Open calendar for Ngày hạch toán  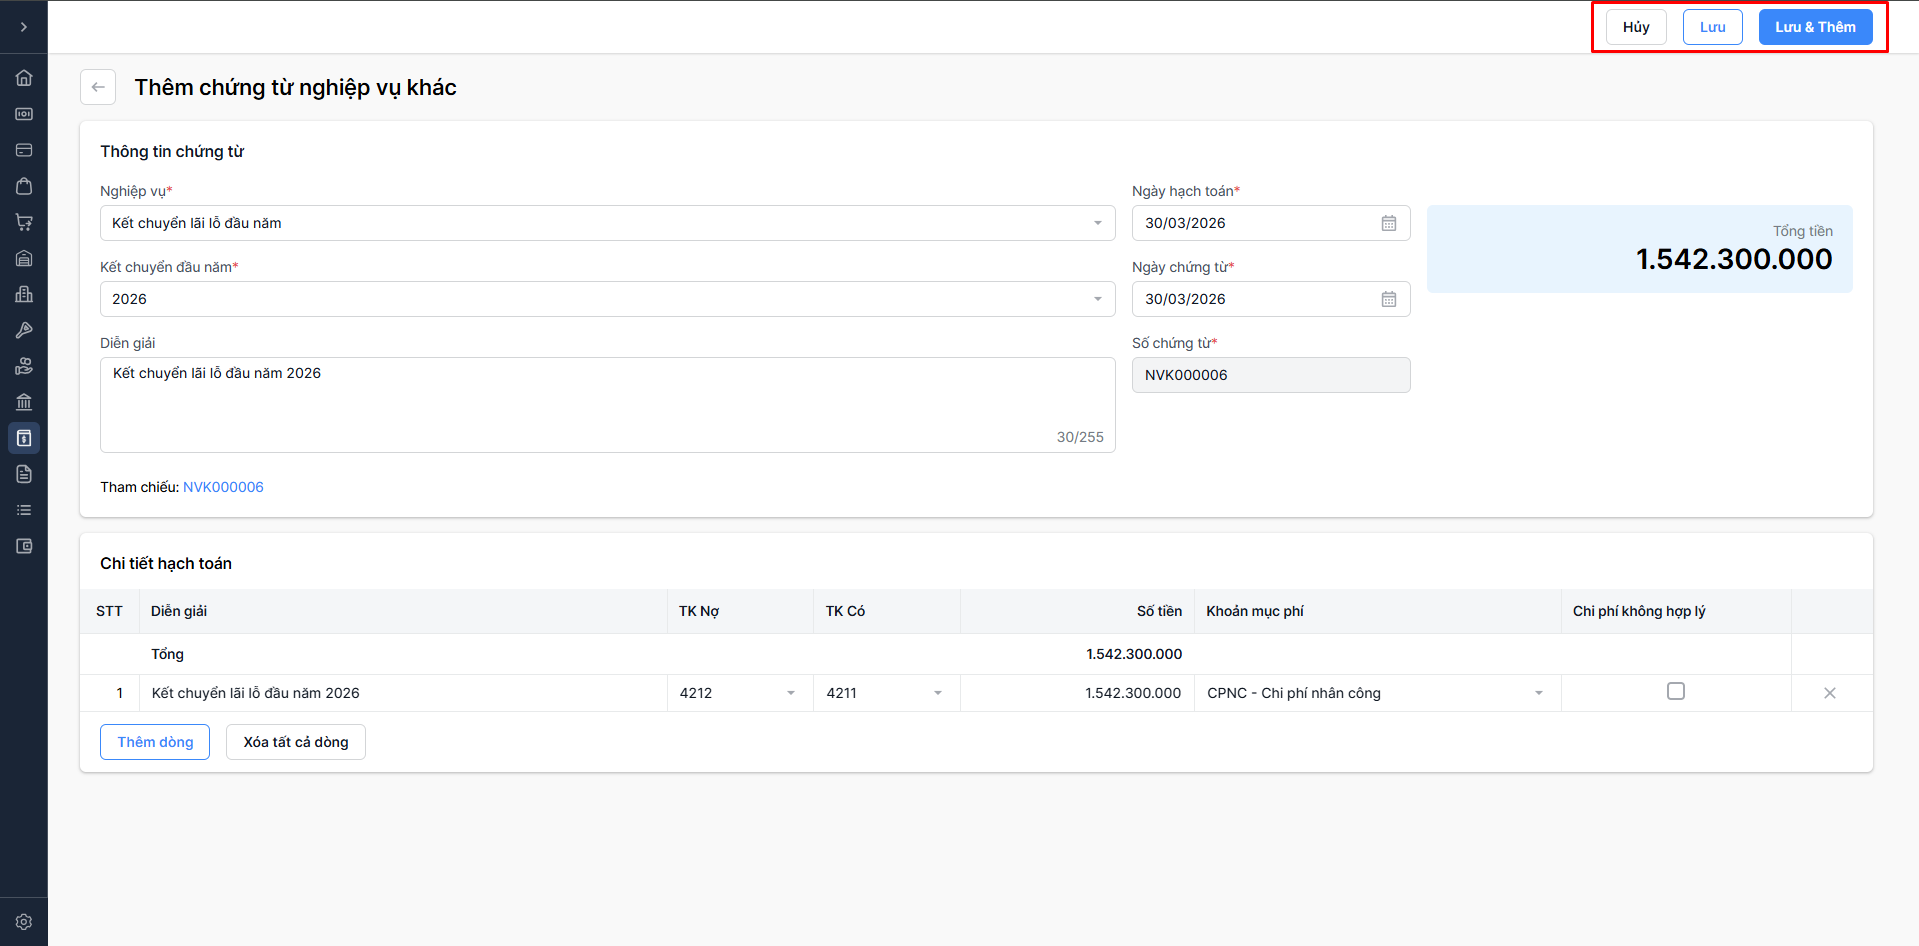tap(1388, 223)
